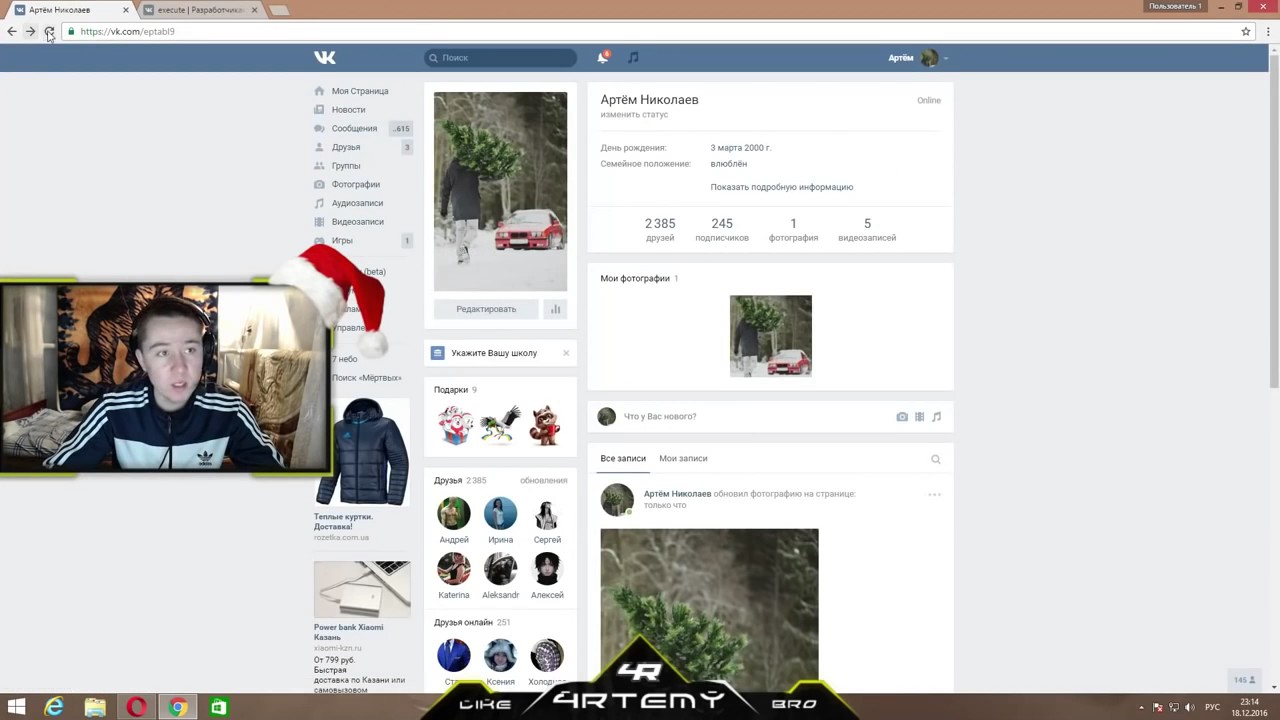This screenshot has width=1280, height=720.
Task: Open friend Алексей's avatar
Action: pos(547,569)
